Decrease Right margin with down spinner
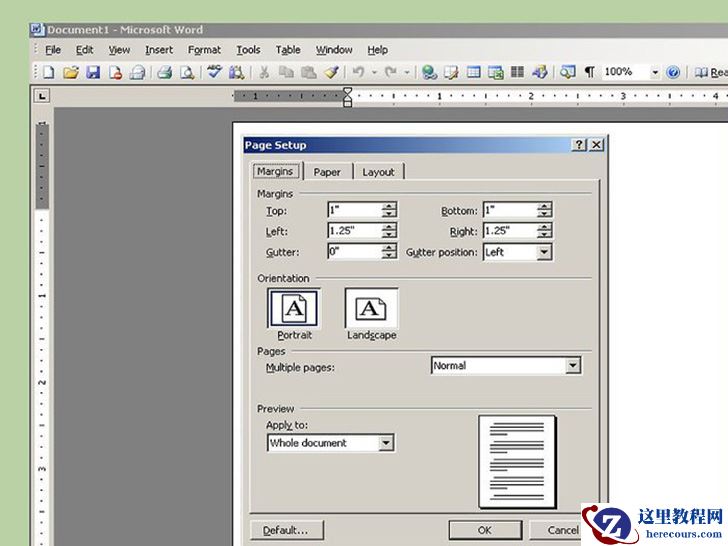 point(545,234)
